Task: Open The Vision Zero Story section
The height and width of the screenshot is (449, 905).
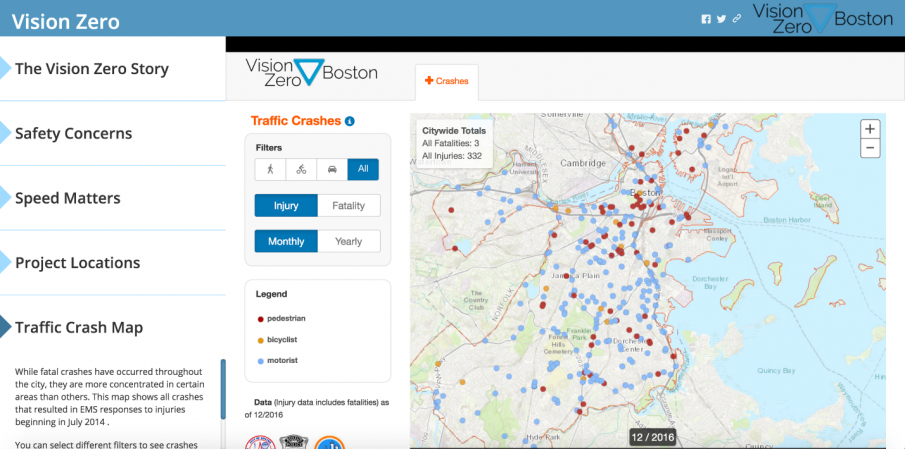Action: [92, 69]
